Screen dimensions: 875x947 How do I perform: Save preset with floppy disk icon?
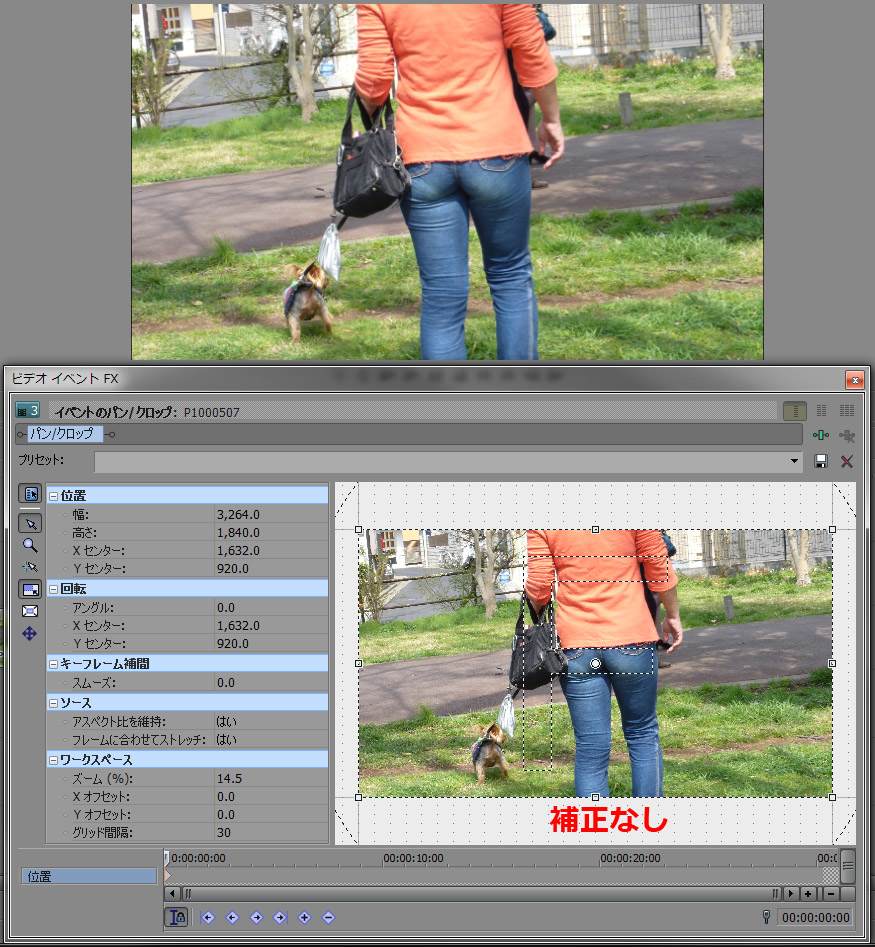(x=821, y=461)
